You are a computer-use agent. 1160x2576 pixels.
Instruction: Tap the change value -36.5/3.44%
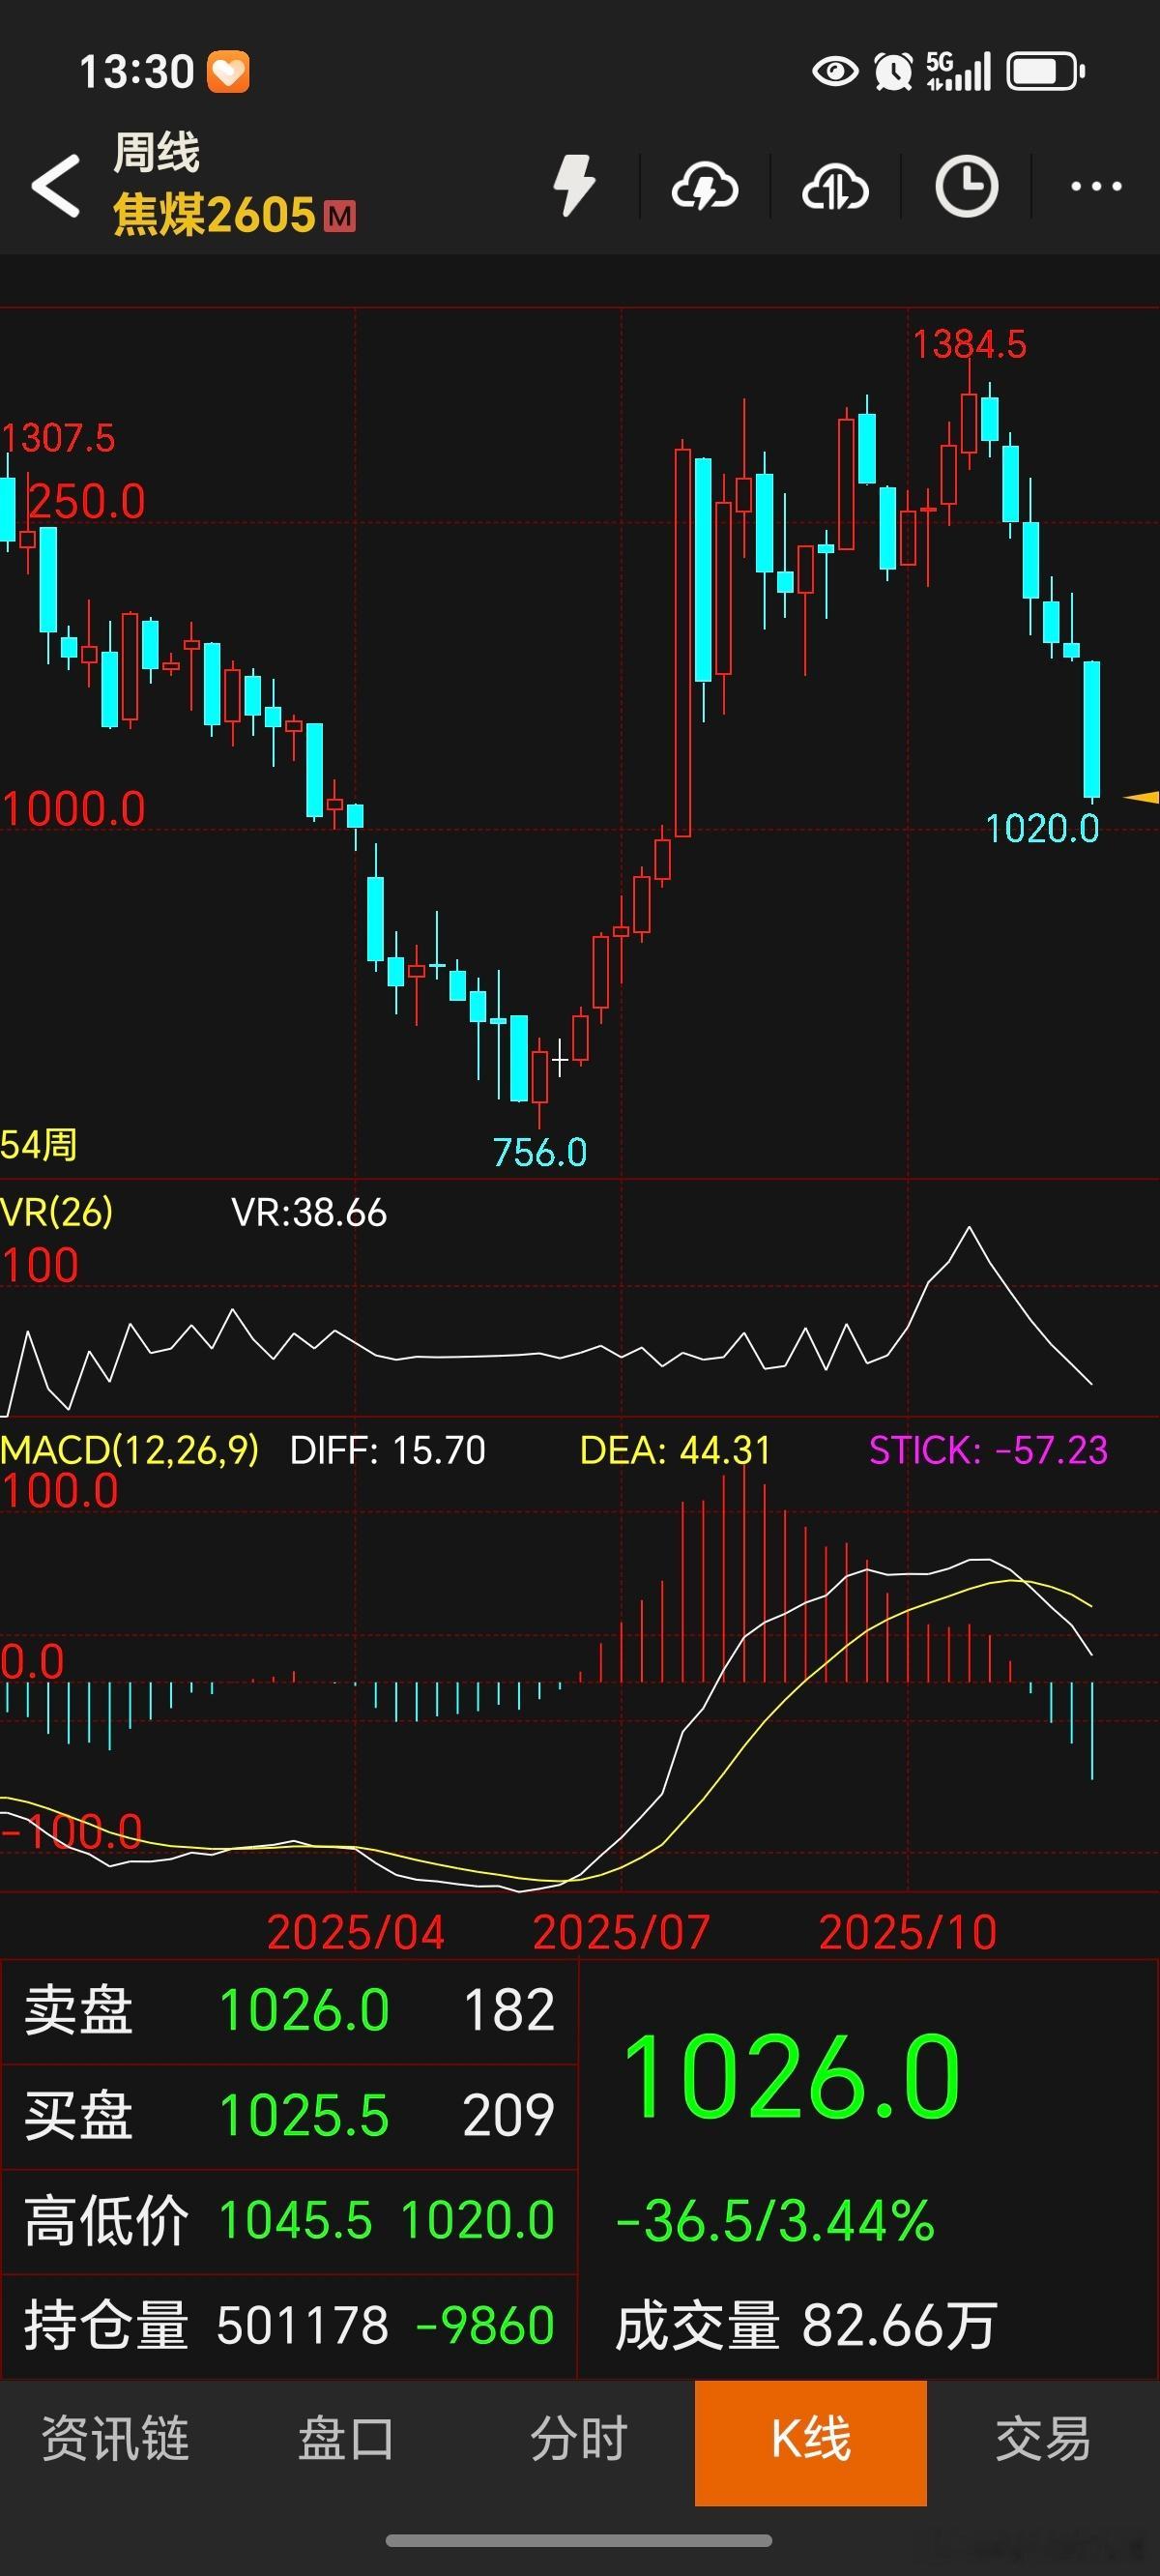pyautogui.click(x=776, y=2220)
